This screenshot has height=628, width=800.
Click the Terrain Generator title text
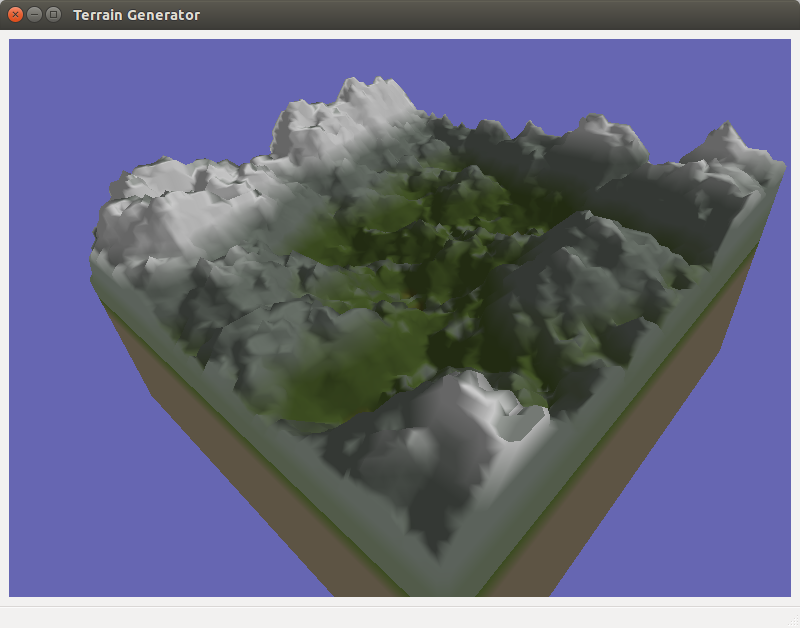tap(136, 15)
